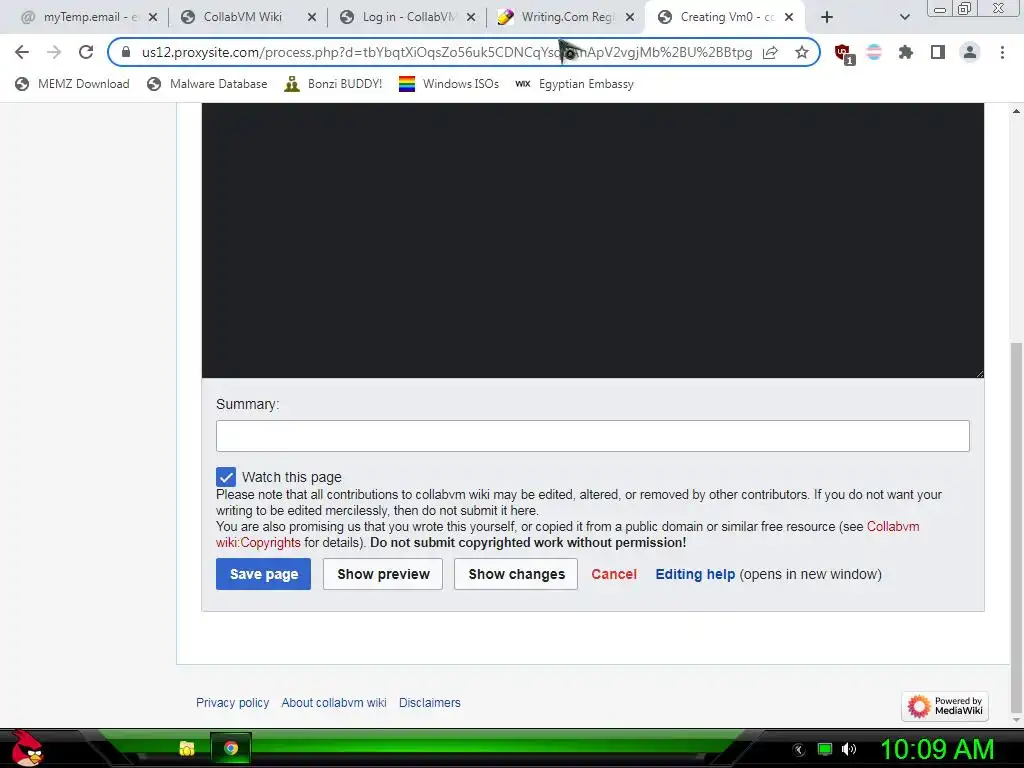Open the Privacy policy footer link
Viewport: 1024px width, 768px height.
click(x=232, y=703)
